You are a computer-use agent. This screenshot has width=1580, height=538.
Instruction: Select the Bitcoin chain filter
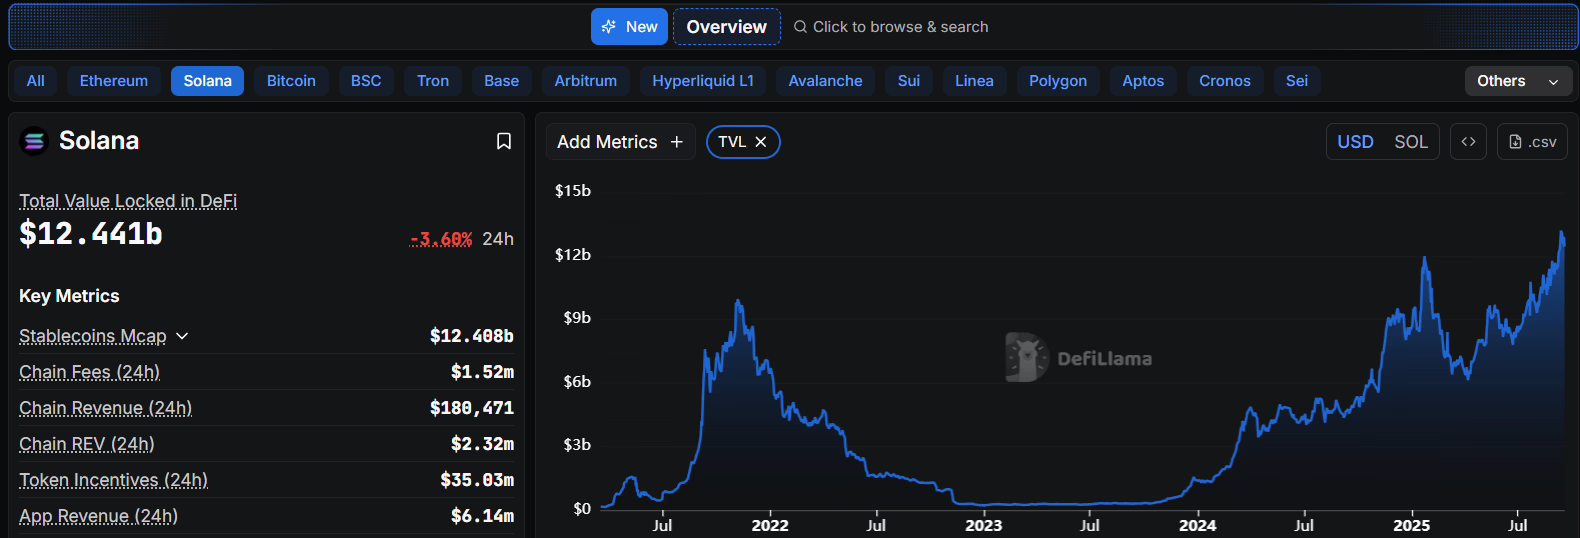(291, 81)
